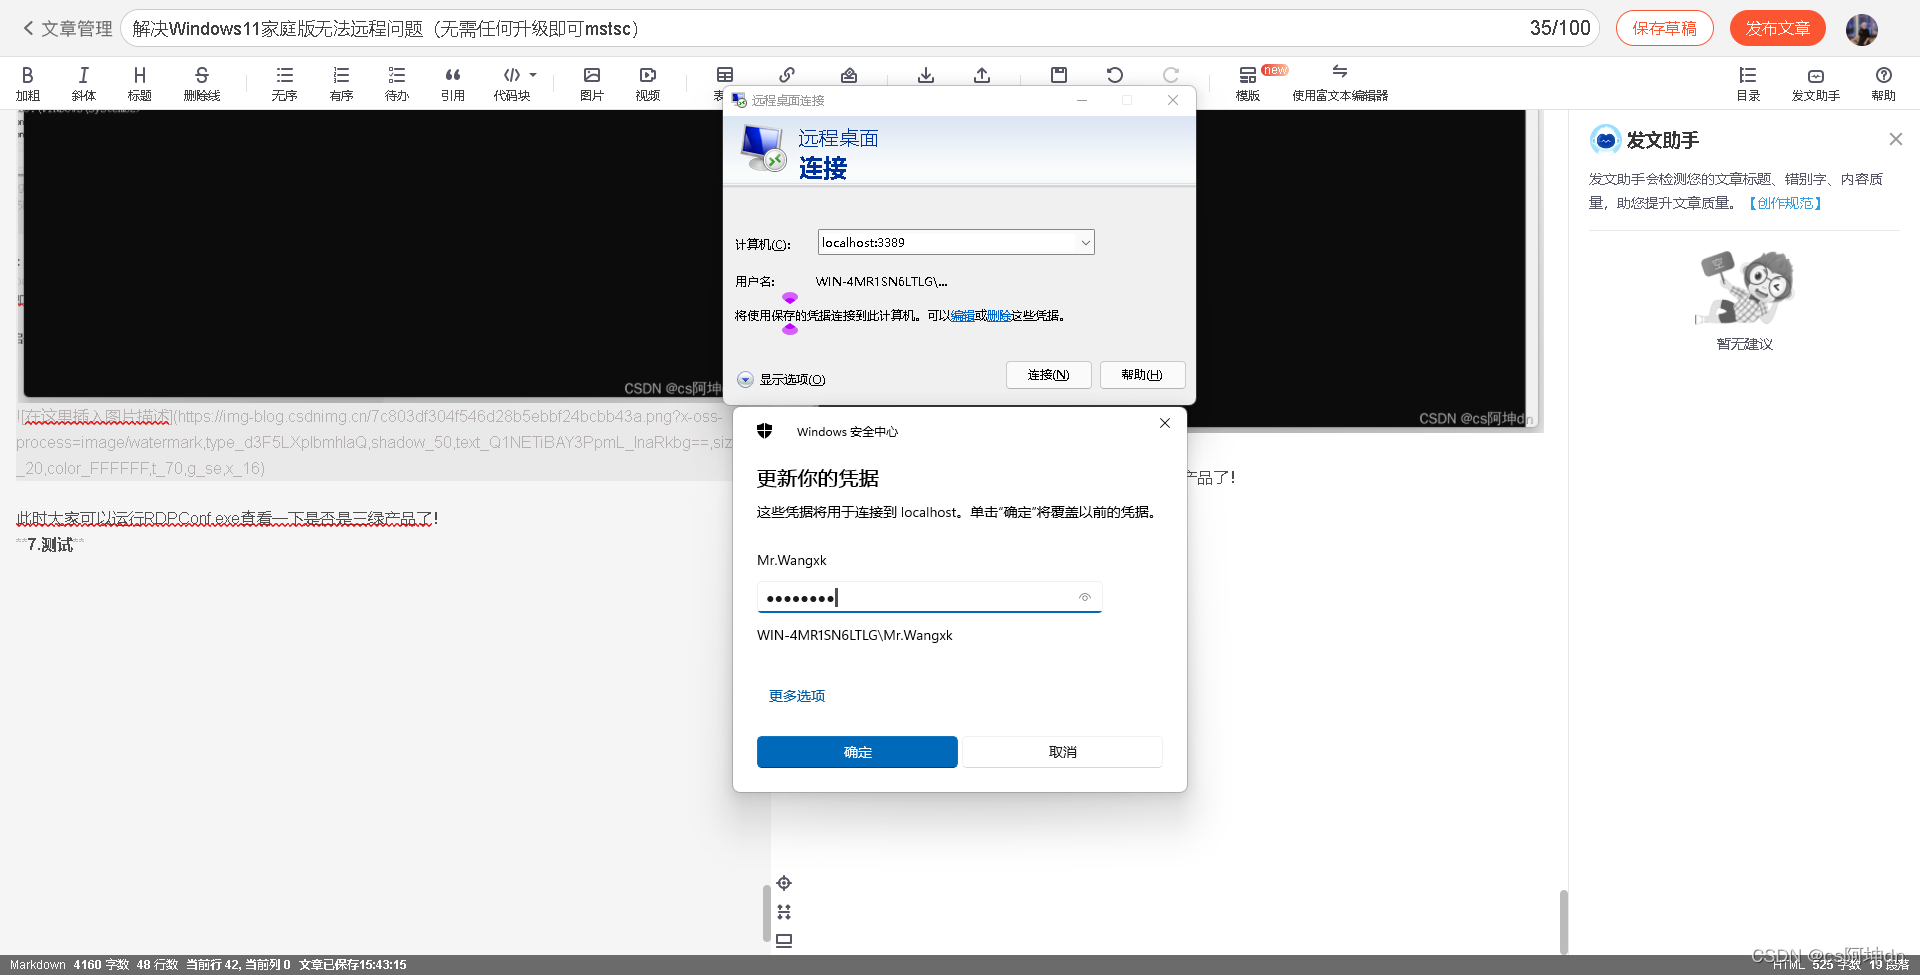Open the table of contents (目录)

pos(1748,83)
